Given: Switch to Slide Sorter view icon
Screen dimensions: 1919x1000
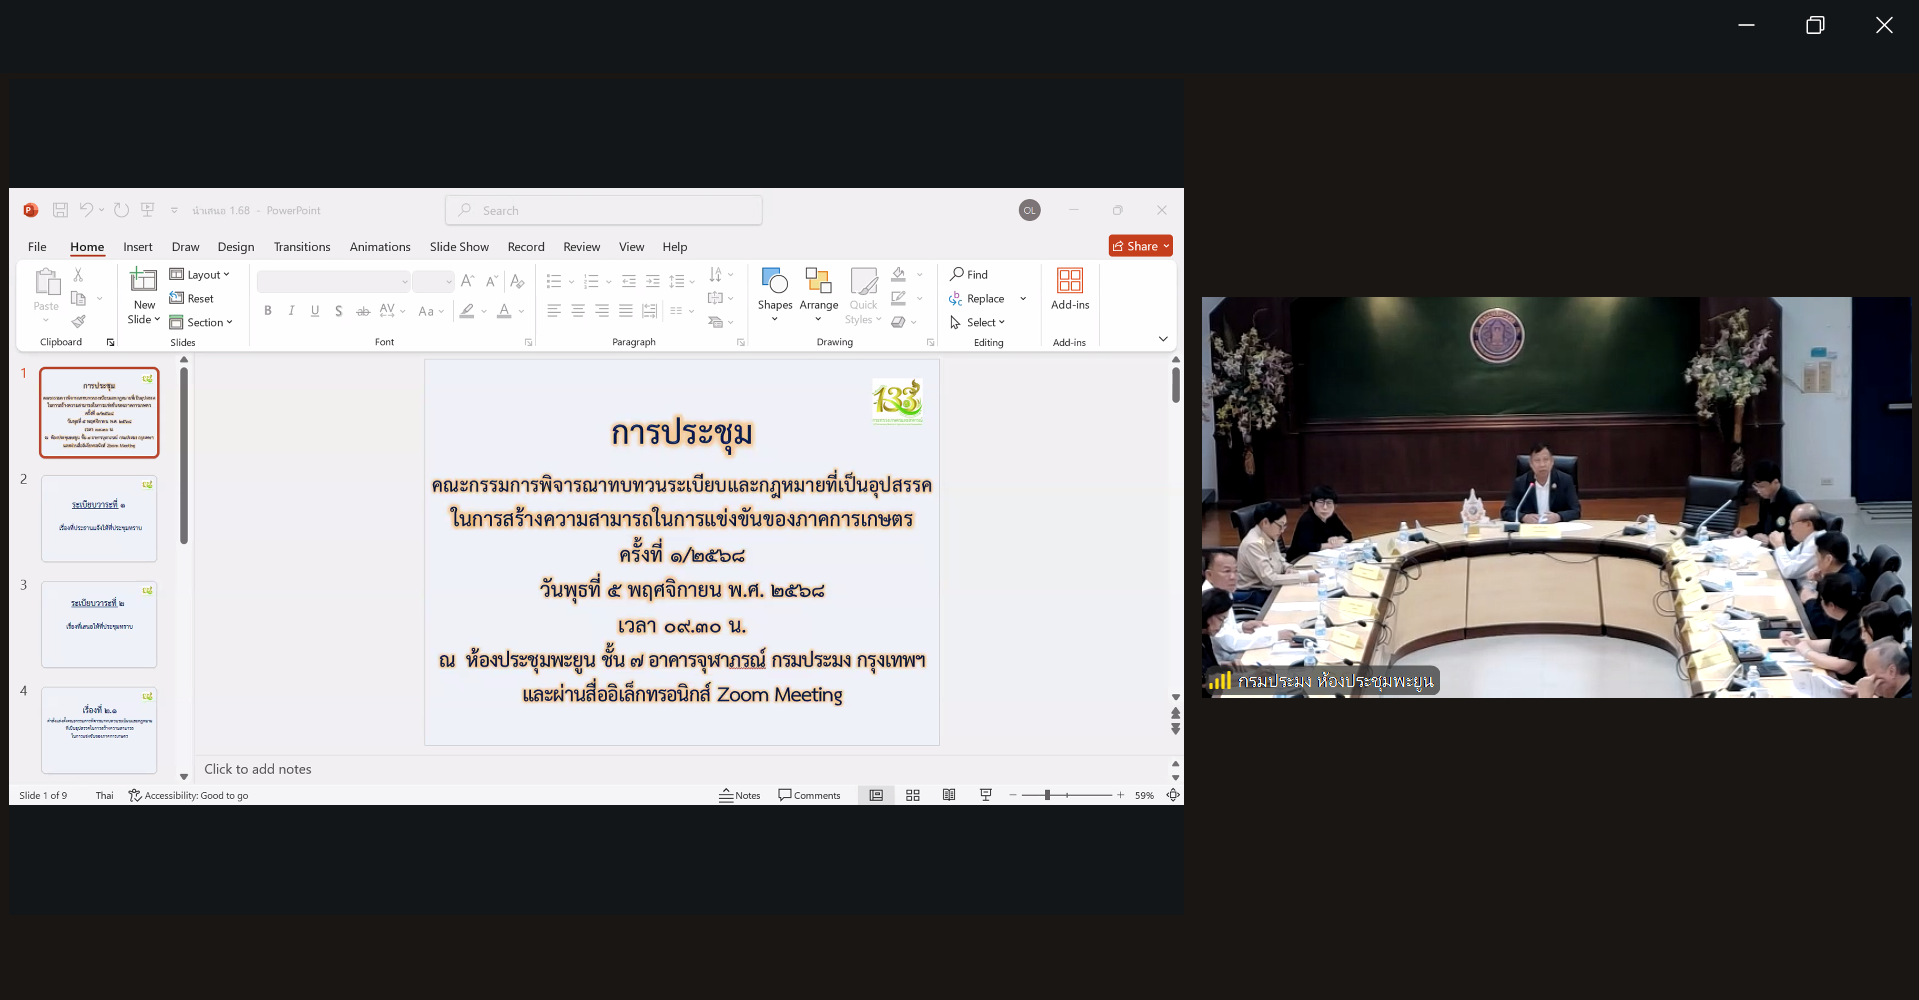Looking at the screenshot, I should point(913,795).
